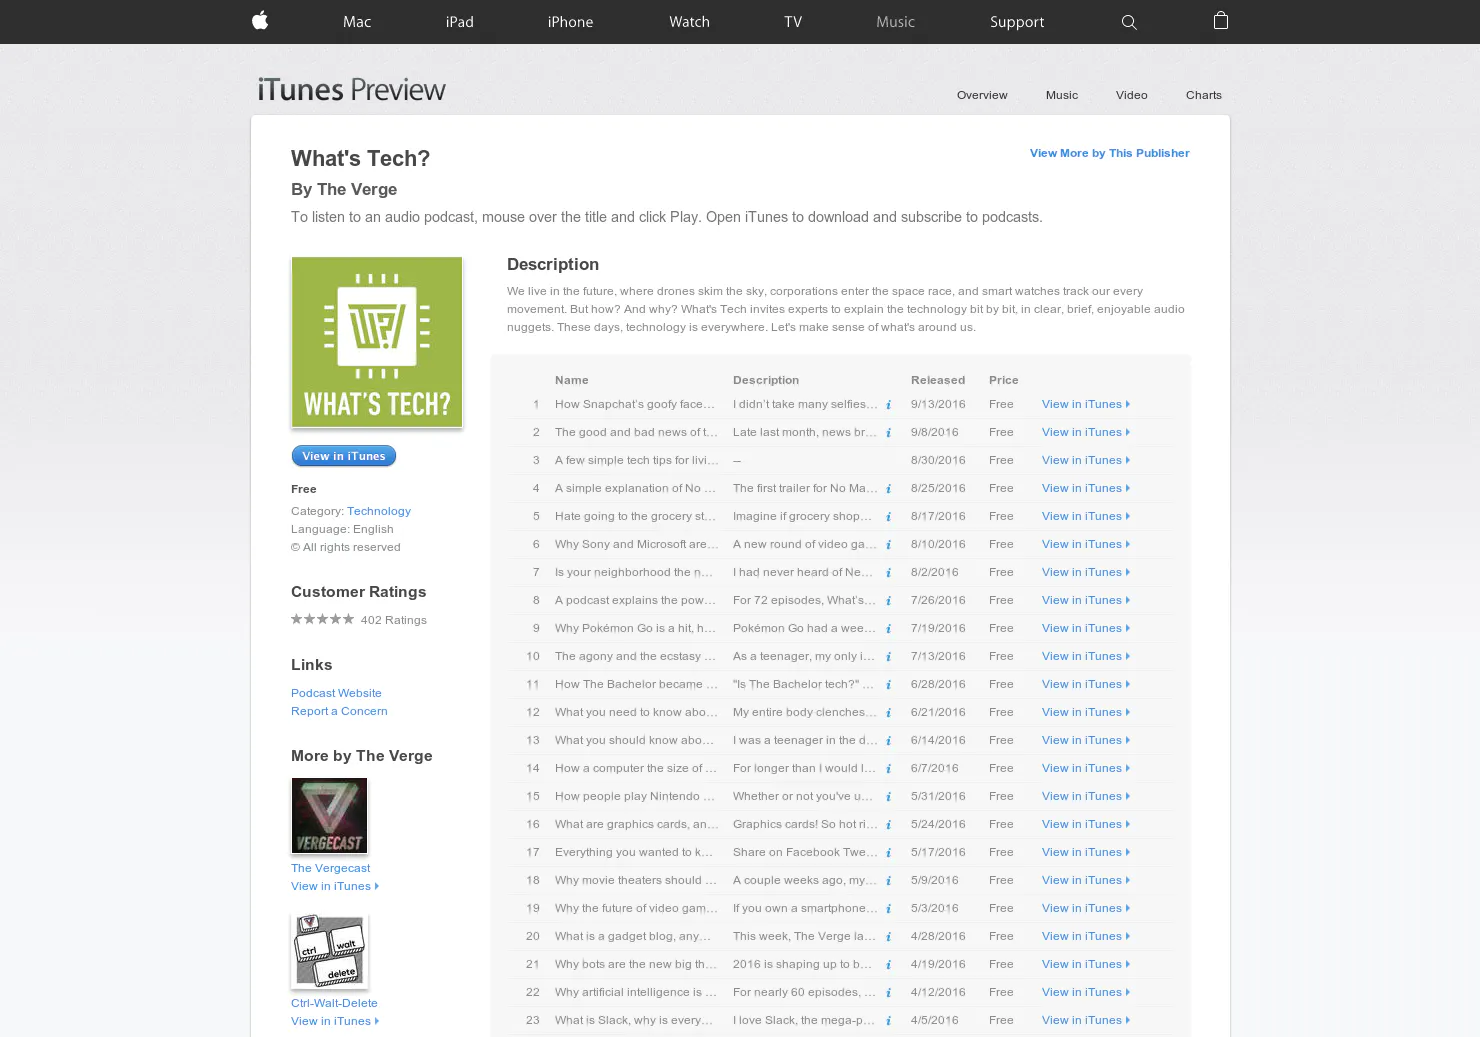View episode dated 7/19/2016 in iTunes
1480x1037 pixels.
1086,628
